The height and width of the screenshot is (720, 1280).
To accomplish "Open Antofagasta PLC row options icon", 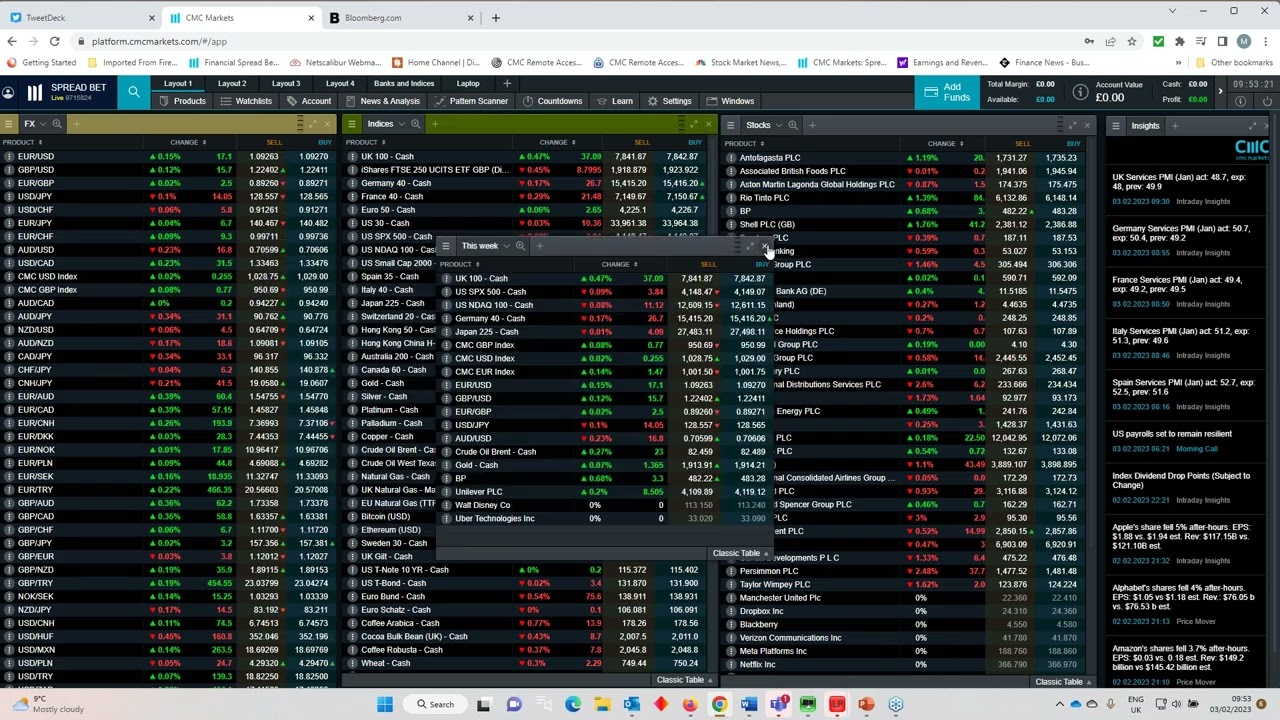I will point(731,158).
